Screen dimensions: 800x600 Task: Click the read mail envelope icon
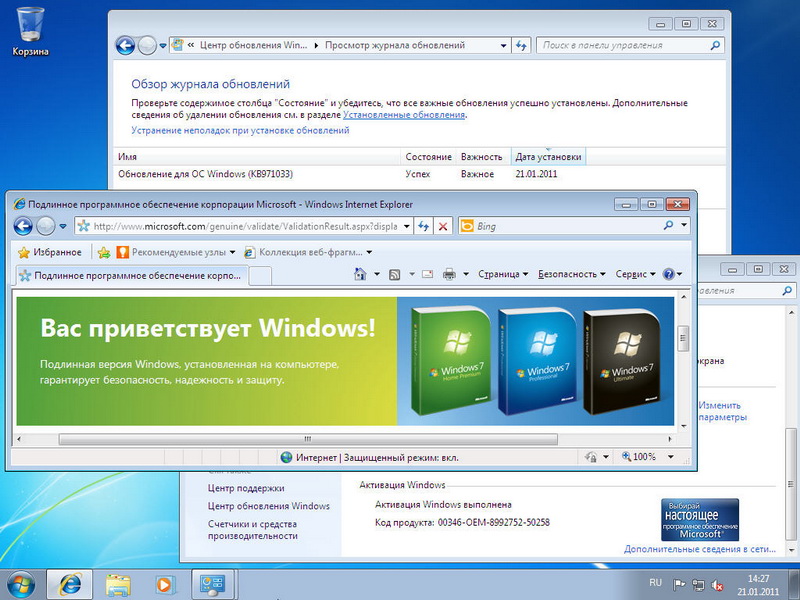click(x=428, y=274)
